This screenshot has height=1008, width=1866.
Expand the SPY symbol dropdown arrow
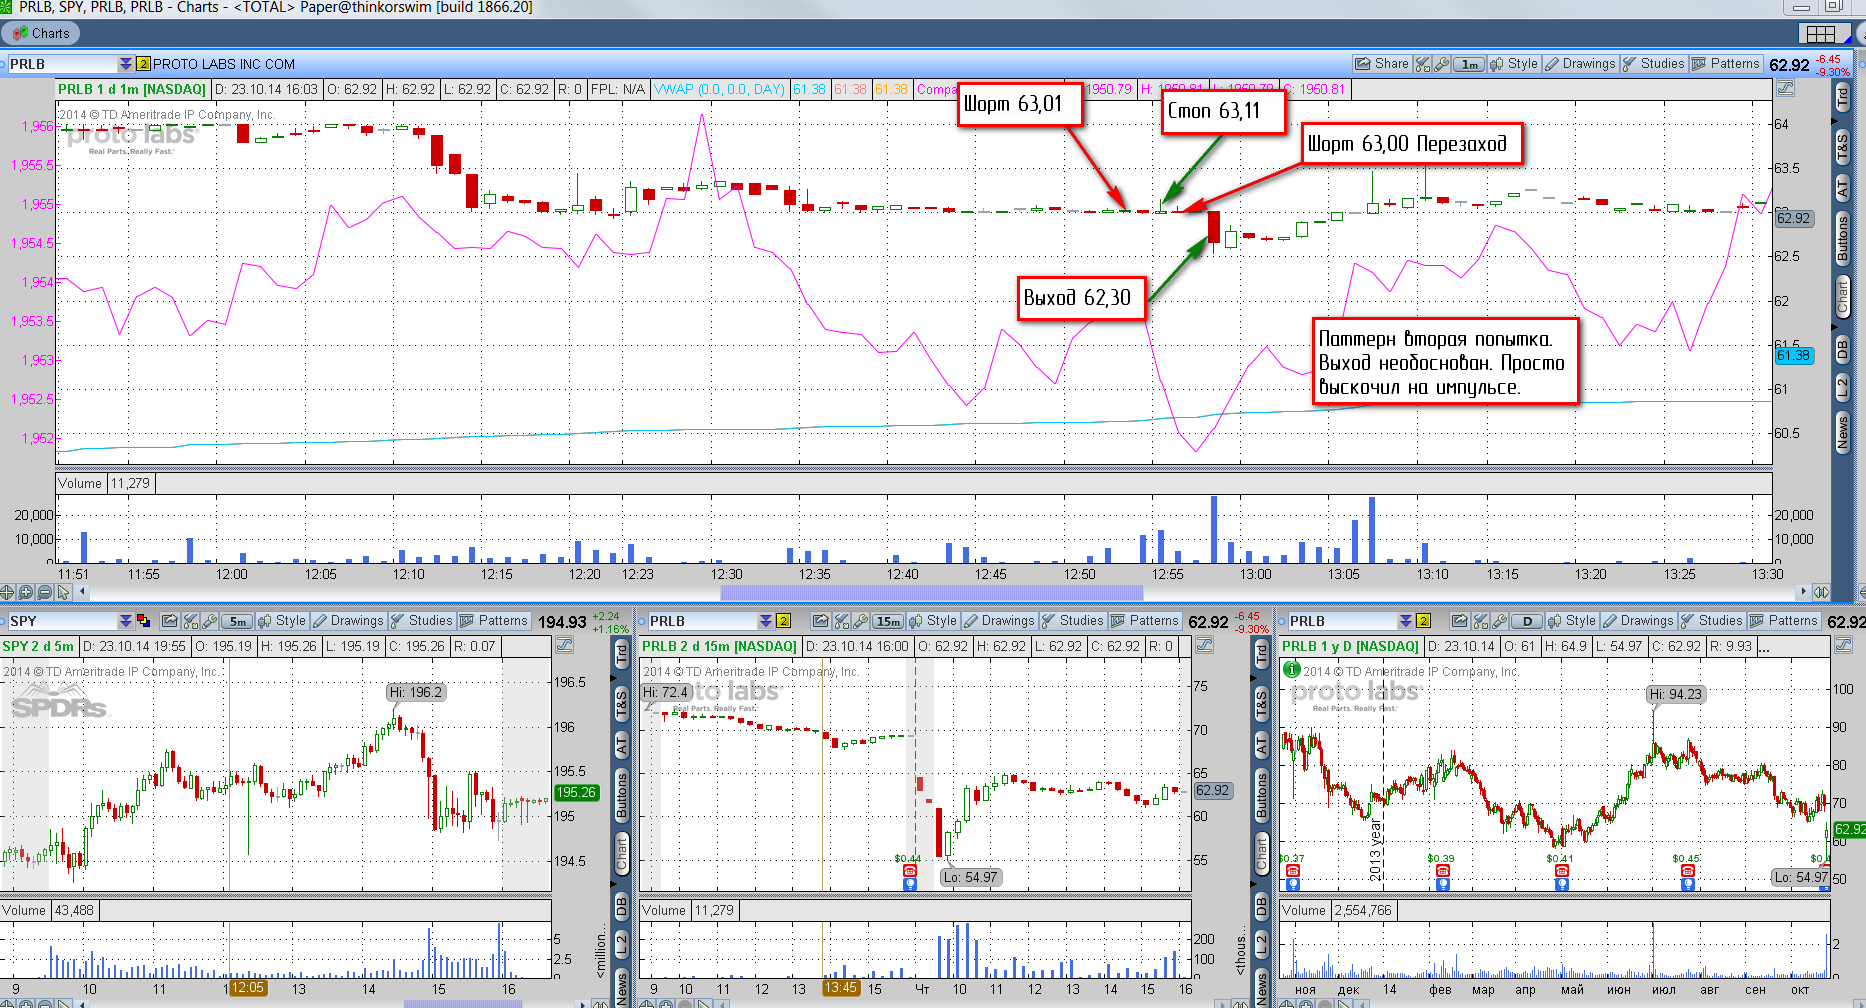(x=125, y=621)
